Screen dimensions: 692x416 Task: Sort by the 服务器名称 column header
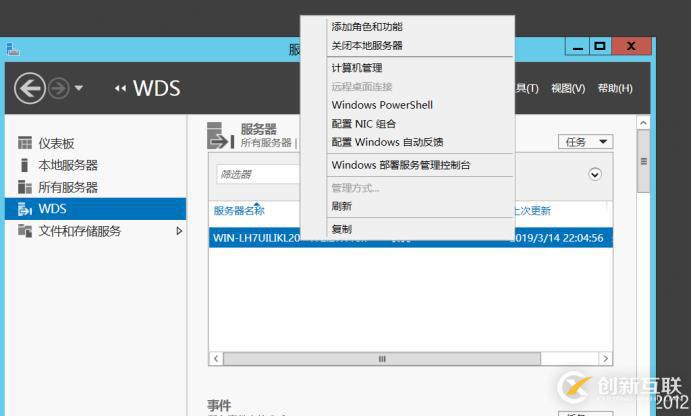239,211
